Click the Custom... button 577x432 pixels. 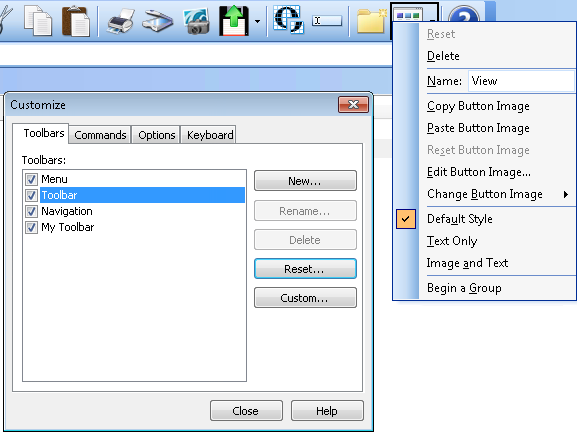click(x=305, y=298)
